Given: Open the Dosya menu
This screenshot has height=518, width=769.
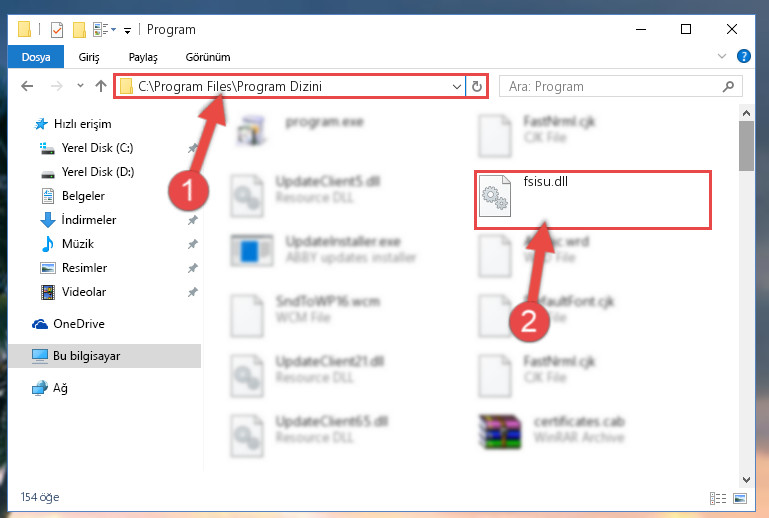Looking at the screenshot, I should pos(36,57).
